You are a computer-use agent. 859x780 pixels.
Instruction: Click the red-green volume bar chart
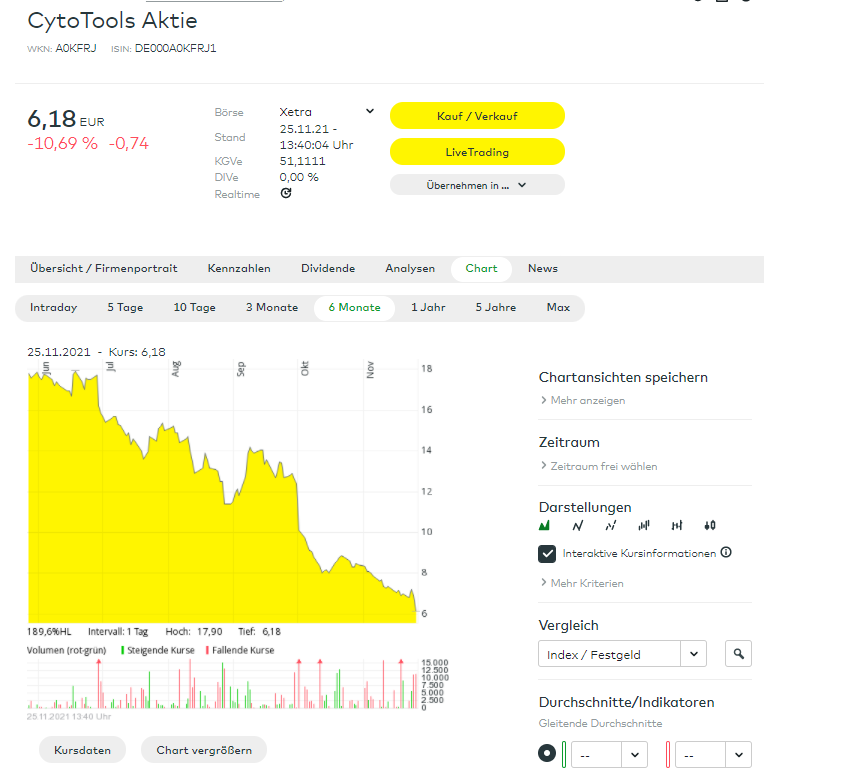click(222, 685)
